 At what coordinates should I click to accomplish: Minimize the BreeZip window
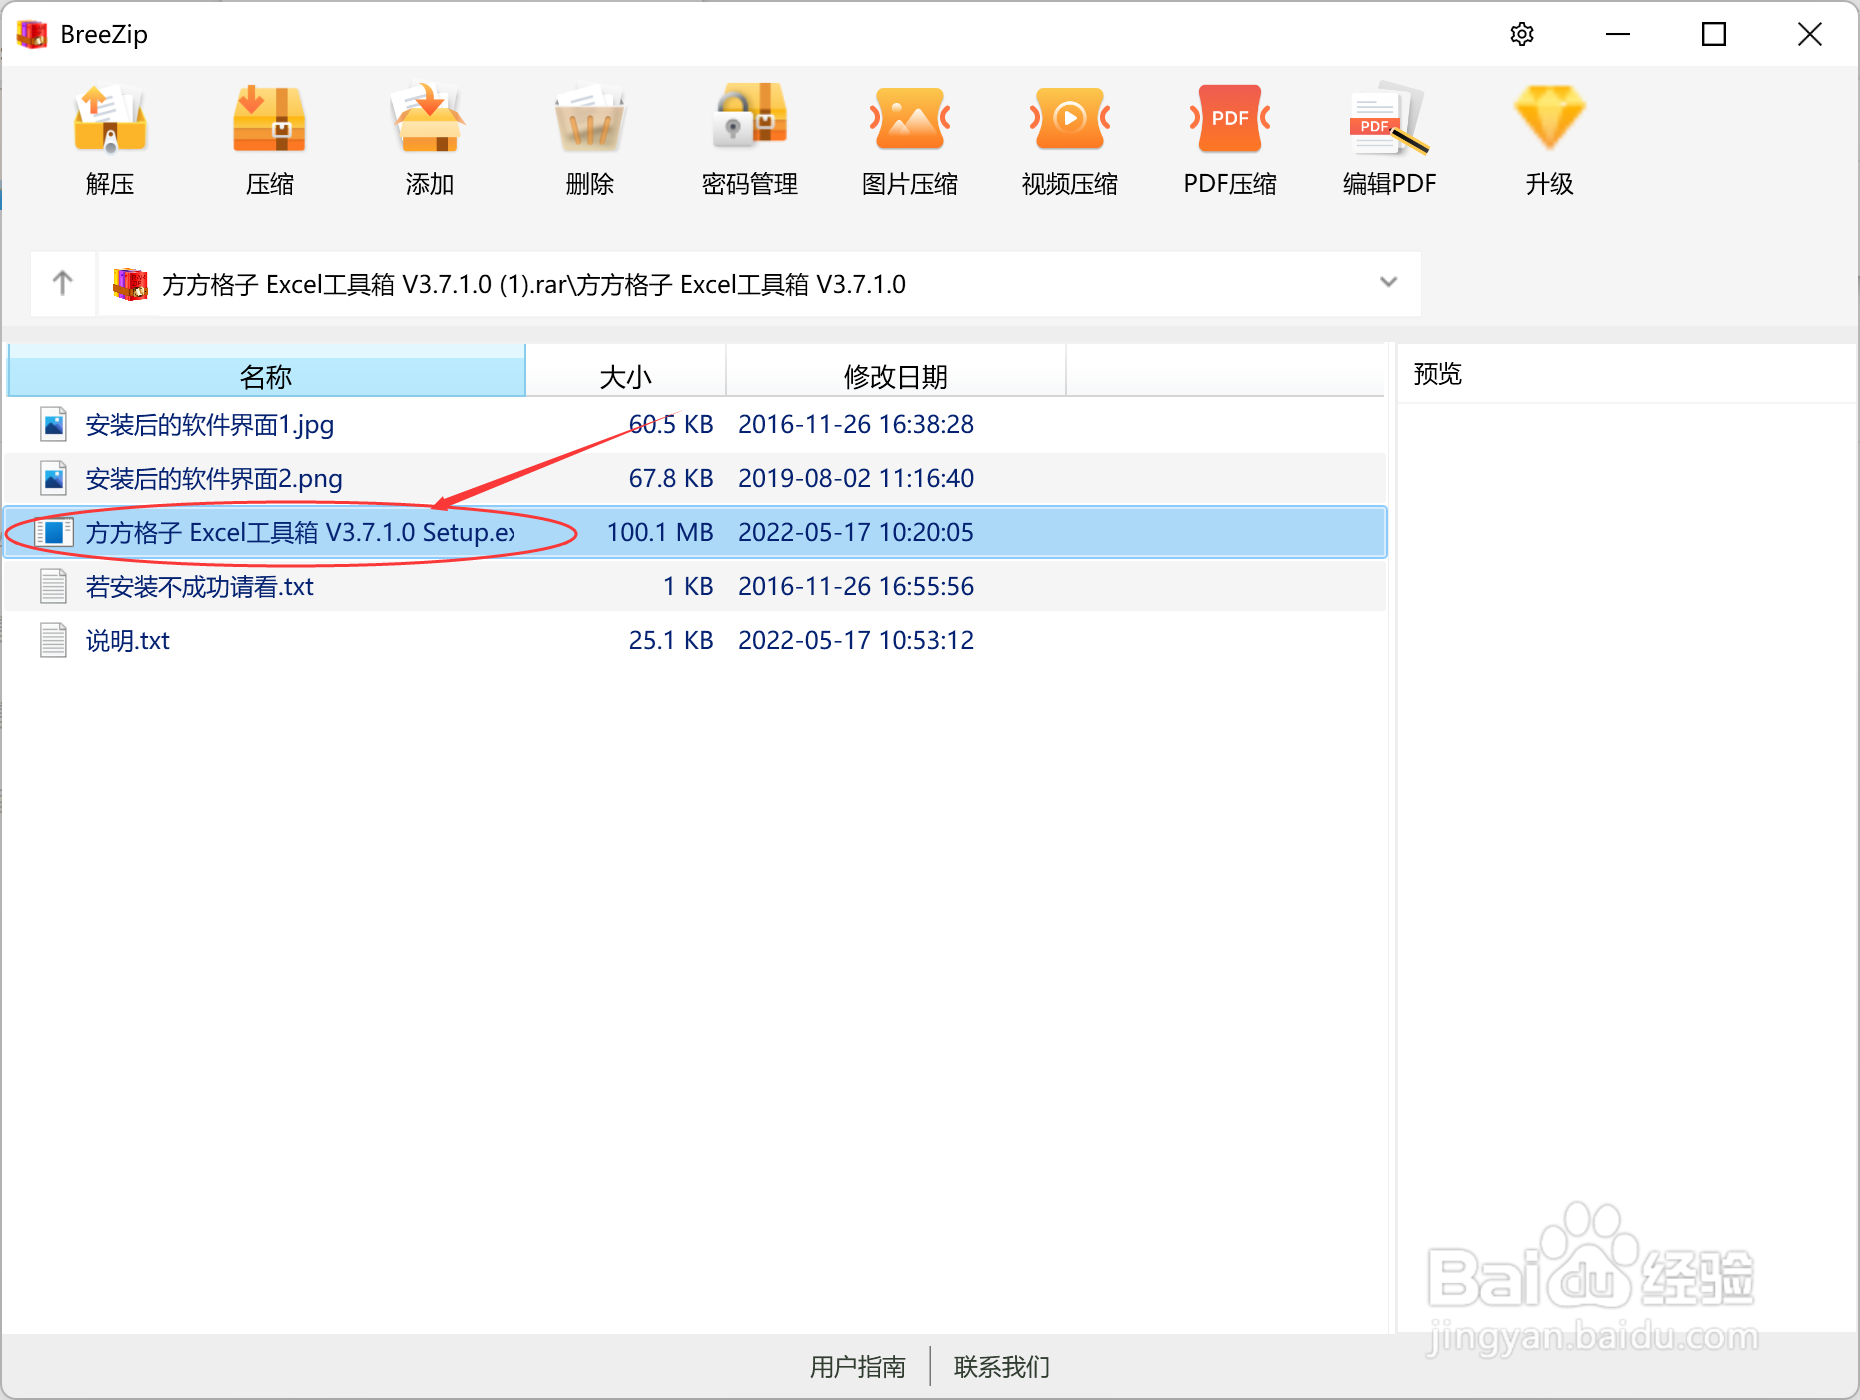click(1618, 34)
